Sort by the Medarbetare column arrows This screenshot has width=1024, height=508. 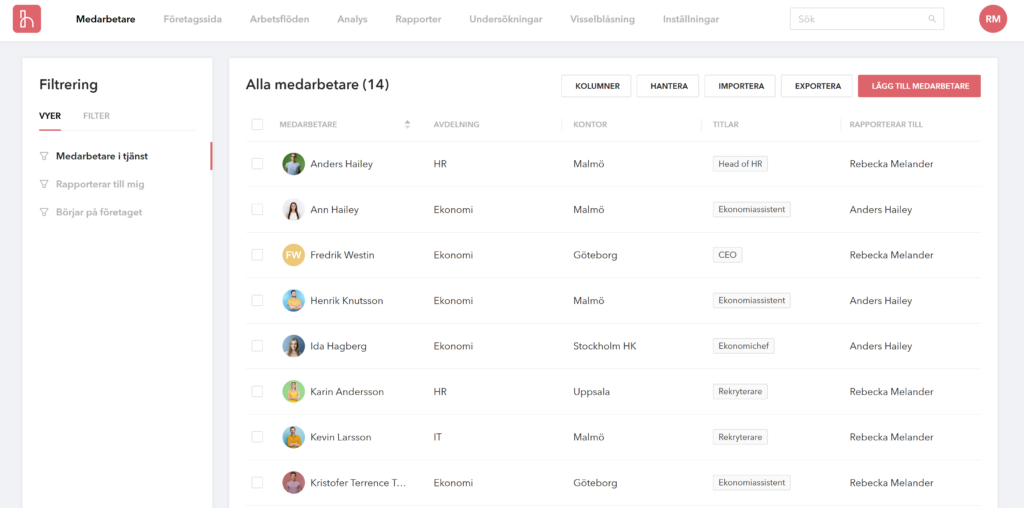[408, 124]
